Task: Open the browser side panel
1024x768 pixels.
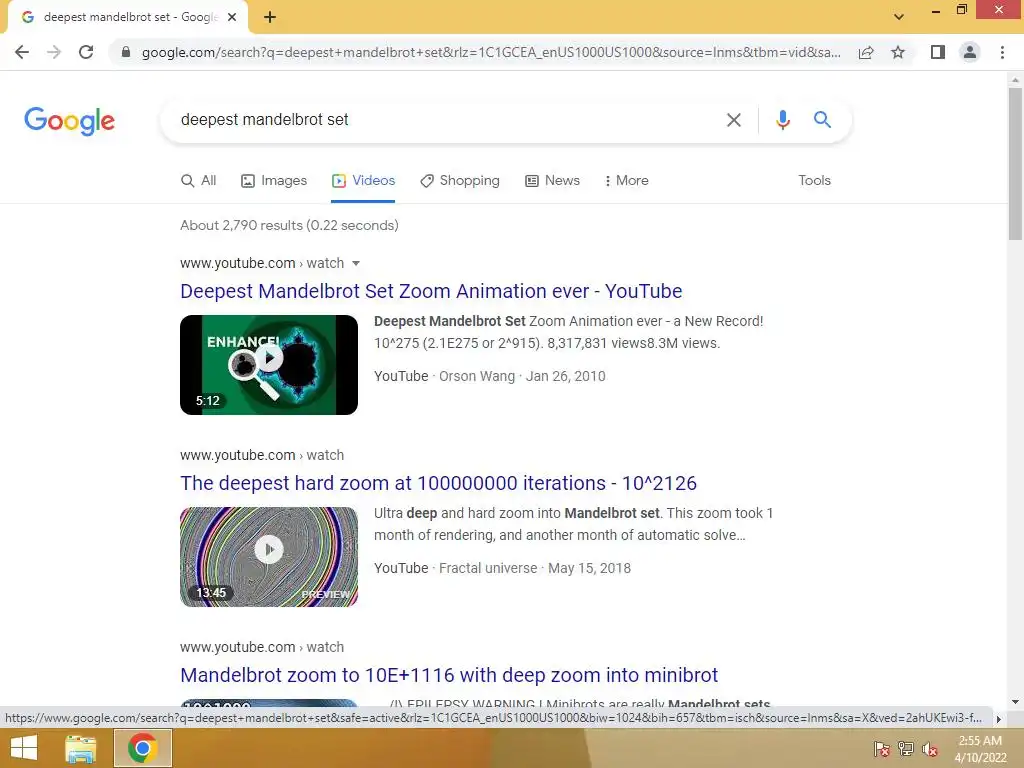Action: pos(938,52)
